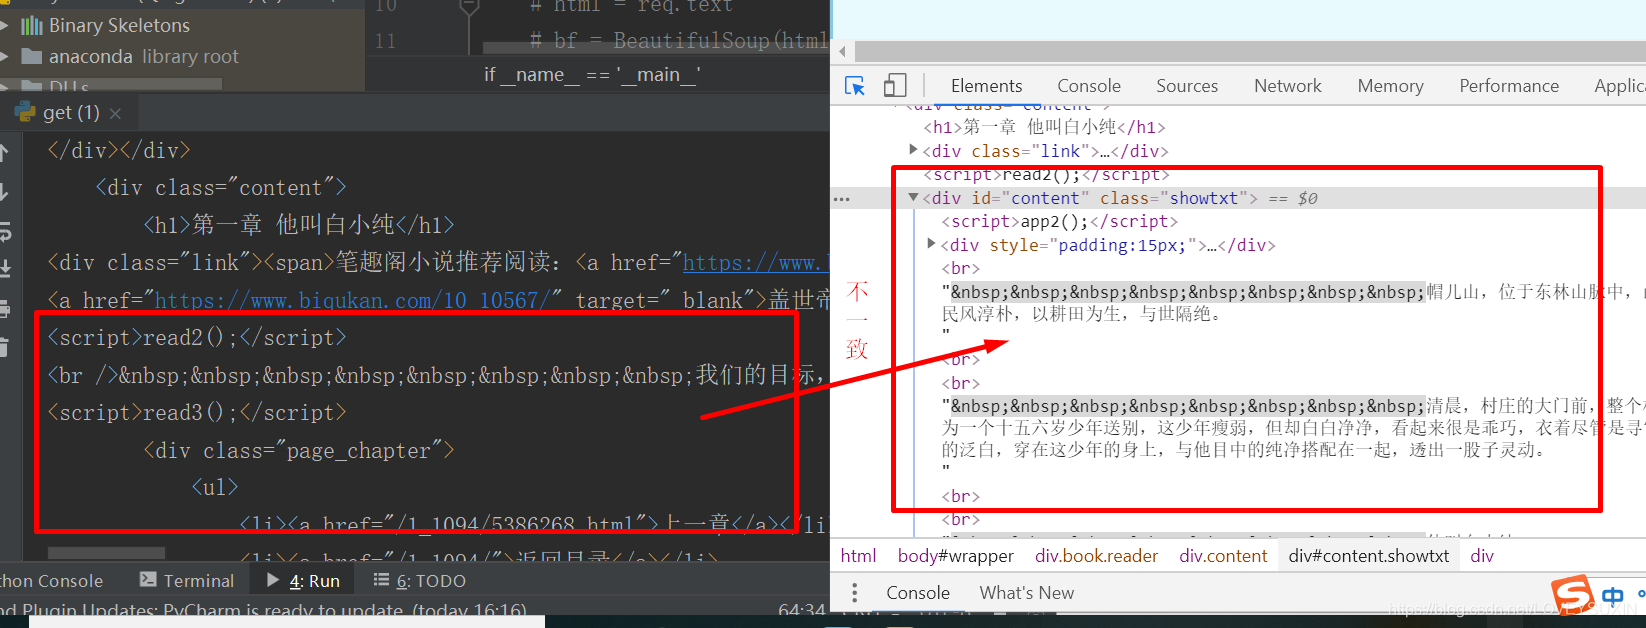The image size is (1646, 628).
Task: Select div.book.reader in the breadcrumb
Action: coord(1096,556)
